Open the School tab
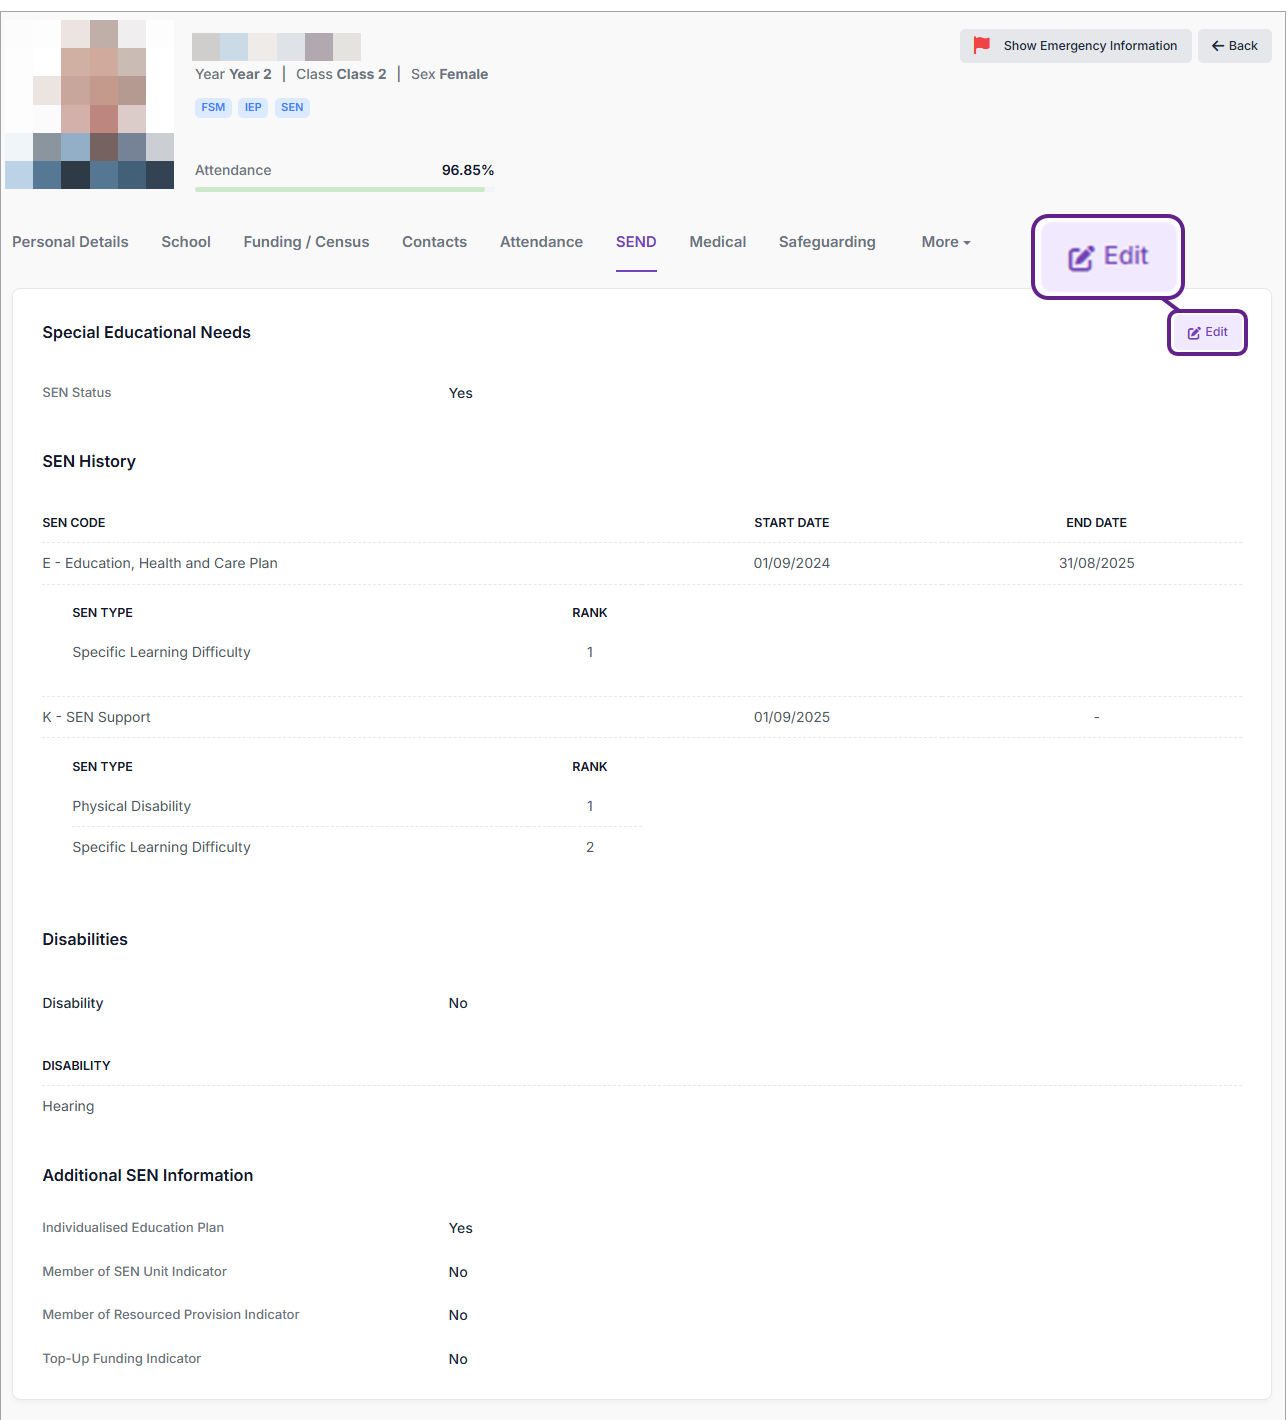 click(186, 242)
